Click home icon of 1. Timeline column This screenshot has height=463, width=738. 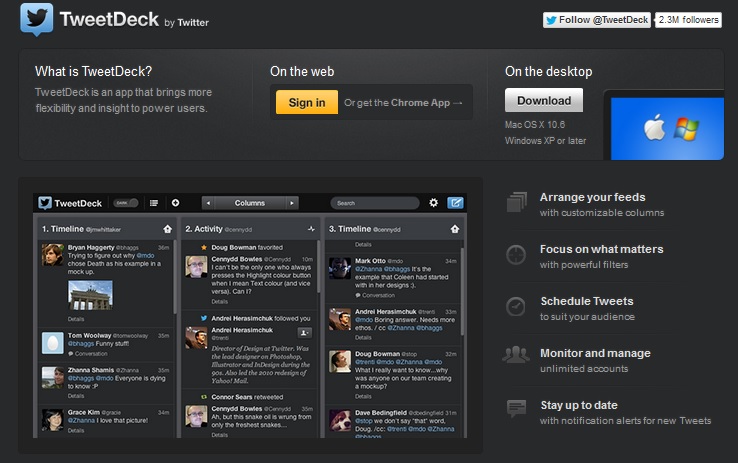coord(168,229)
